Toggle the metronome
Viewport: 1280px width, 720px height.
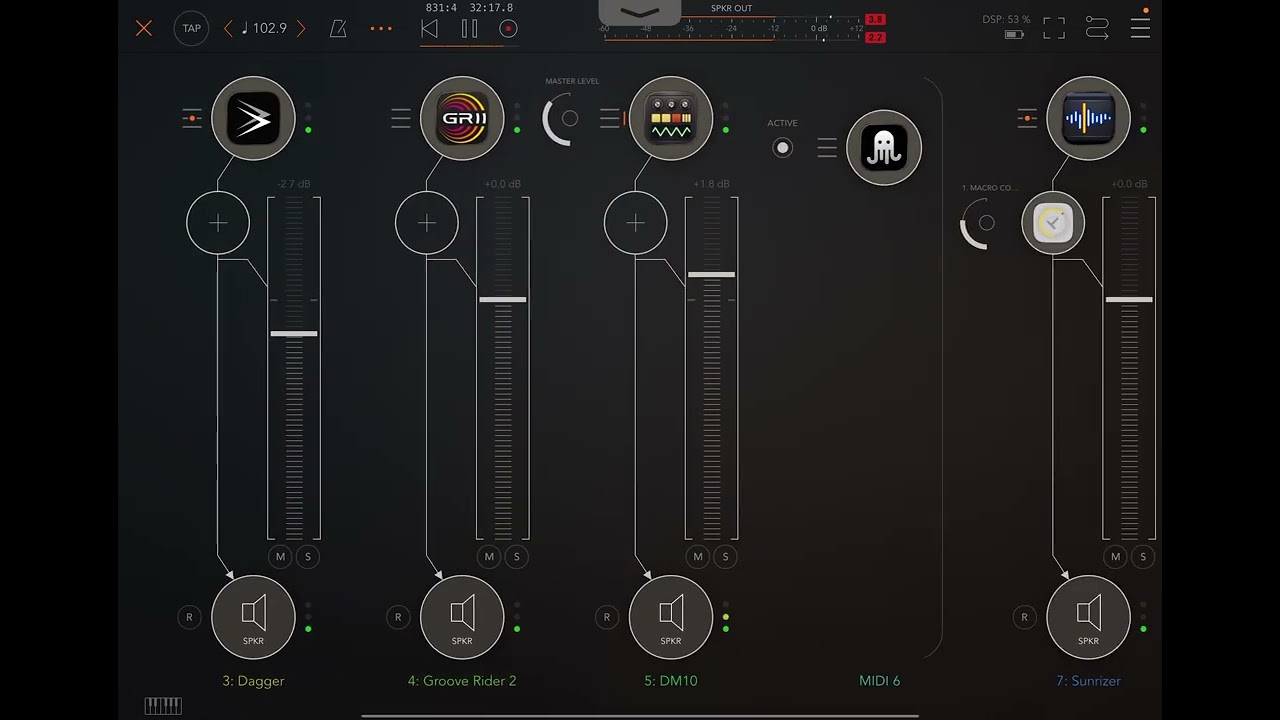338,28
